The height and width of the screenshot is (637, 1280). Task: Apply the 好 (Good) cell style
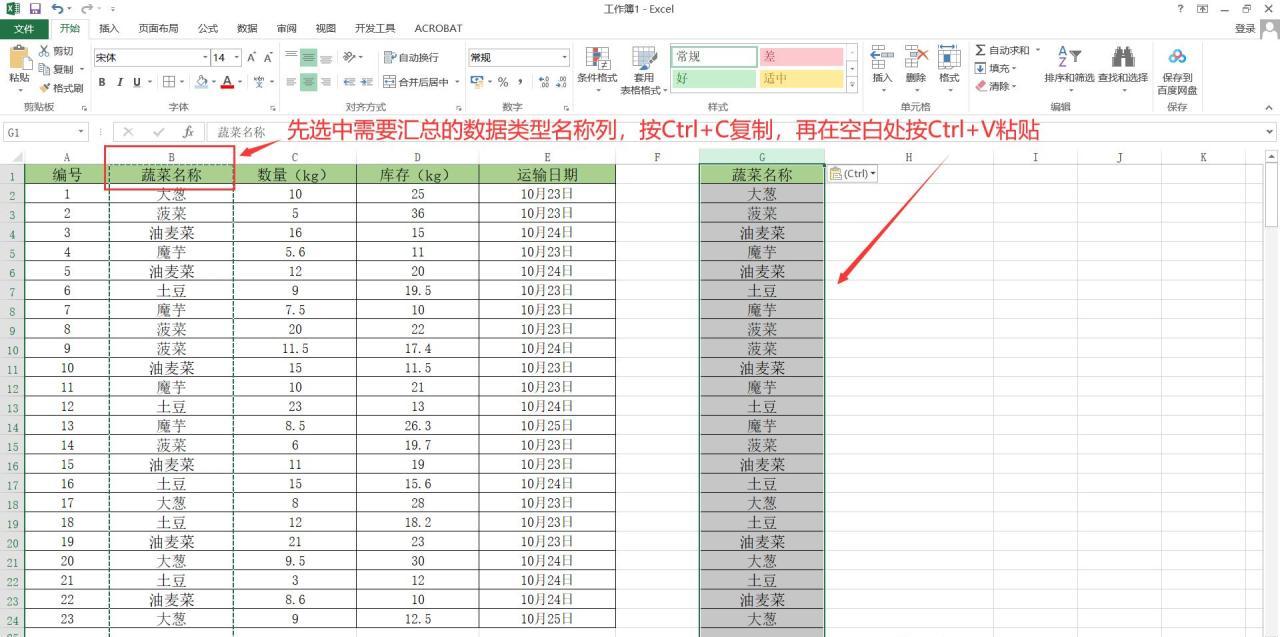point(713,78)
